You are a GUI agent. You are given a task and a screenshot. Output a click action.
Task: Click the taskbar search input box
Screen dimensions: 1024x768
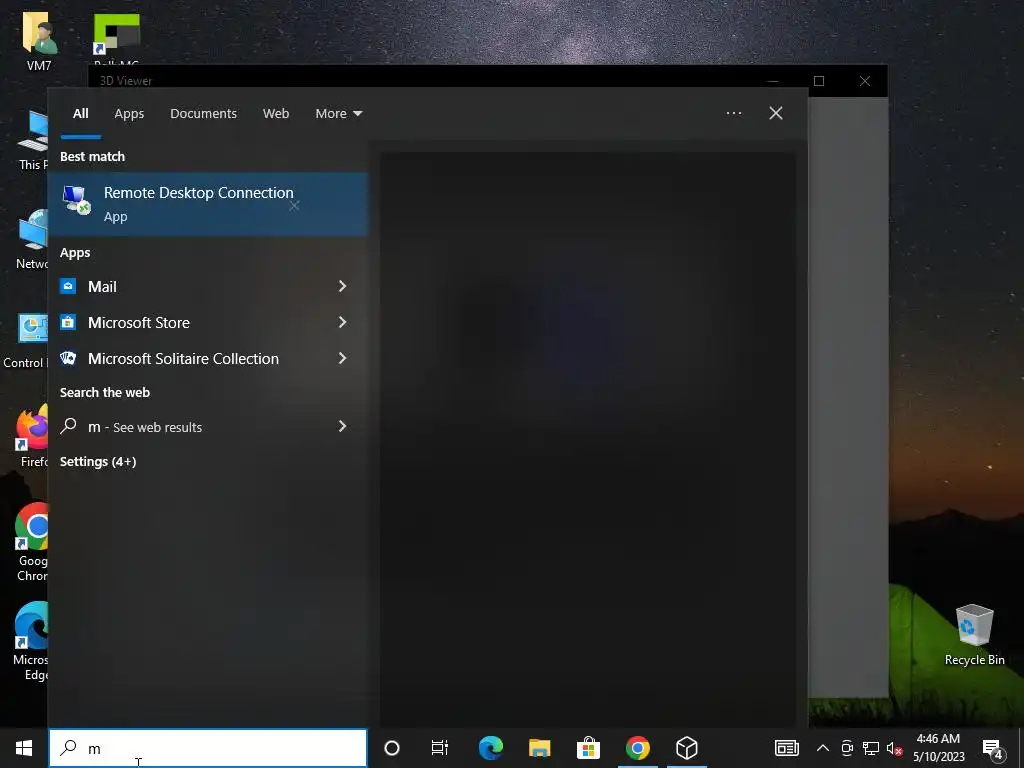[208, 748]
